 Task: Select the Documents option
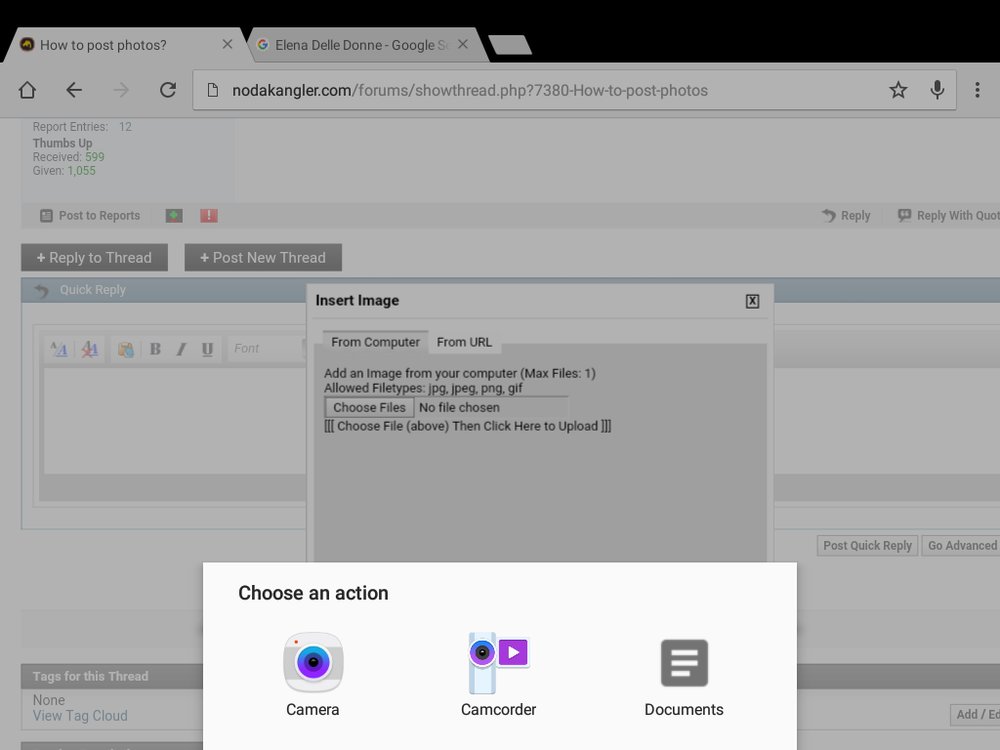(x=684, y=673)
